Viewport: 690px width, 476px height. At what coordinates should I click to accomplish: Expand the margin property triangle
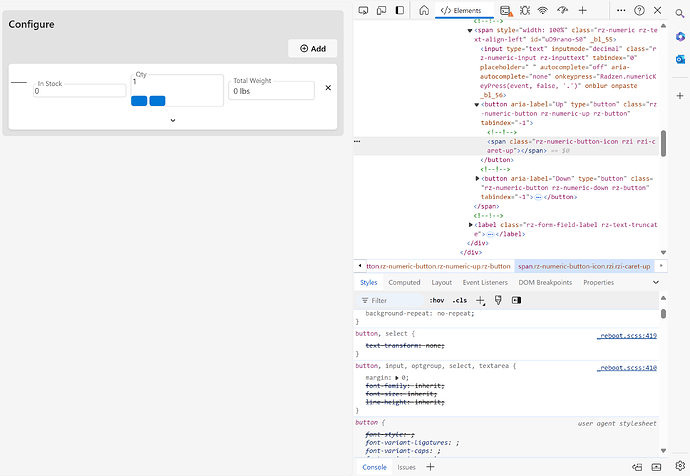[397, 378]
